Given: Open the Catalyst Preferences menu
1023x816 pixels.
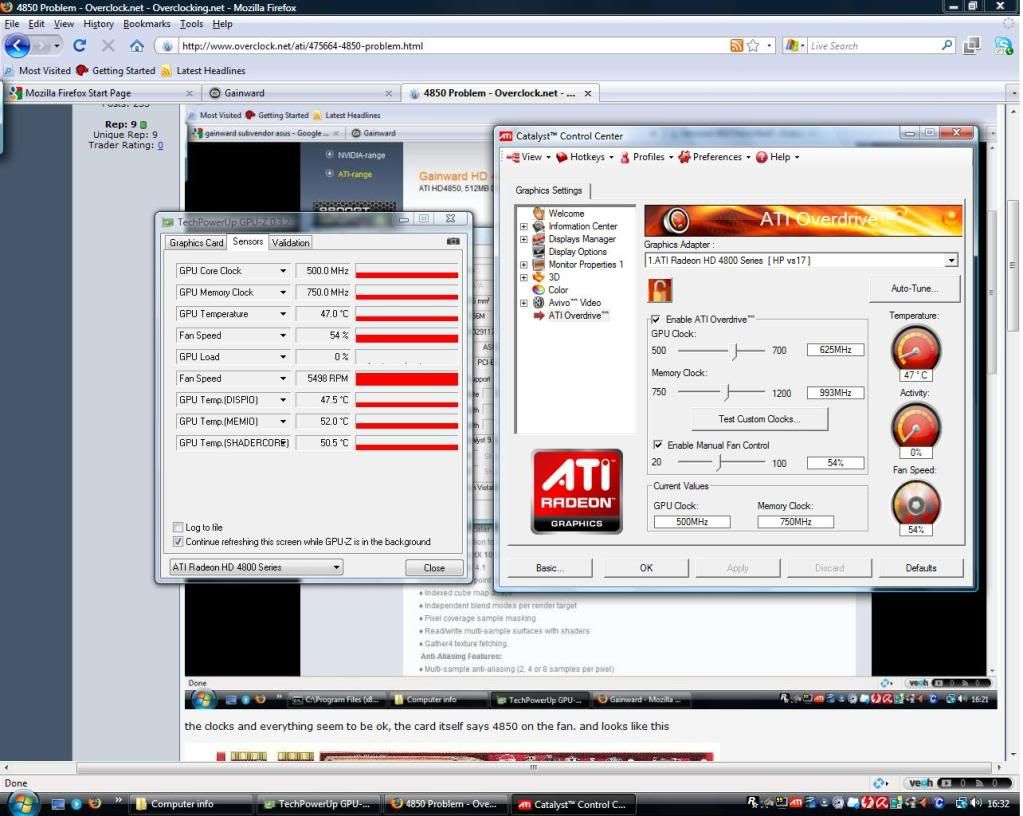Looking at the screenshot, I should coord(714,157).
